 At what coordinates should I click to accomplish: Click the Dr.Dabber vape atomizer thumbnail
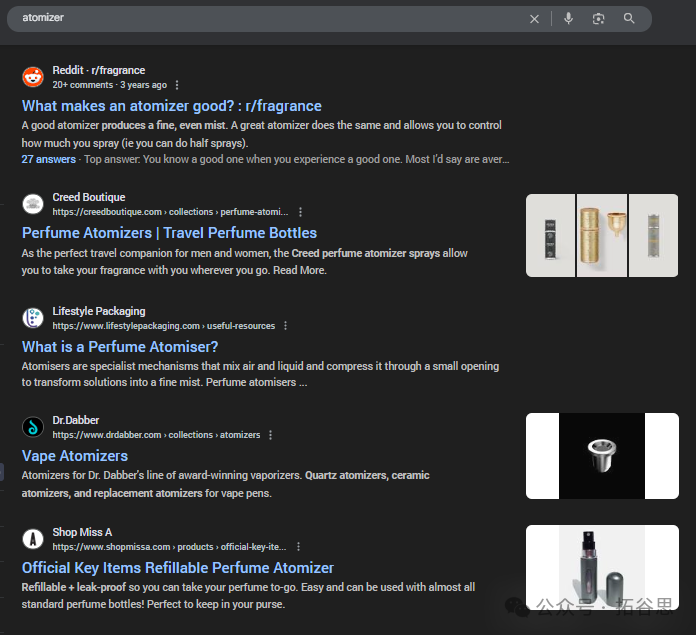pyautogui.click(x=602, y=456)
